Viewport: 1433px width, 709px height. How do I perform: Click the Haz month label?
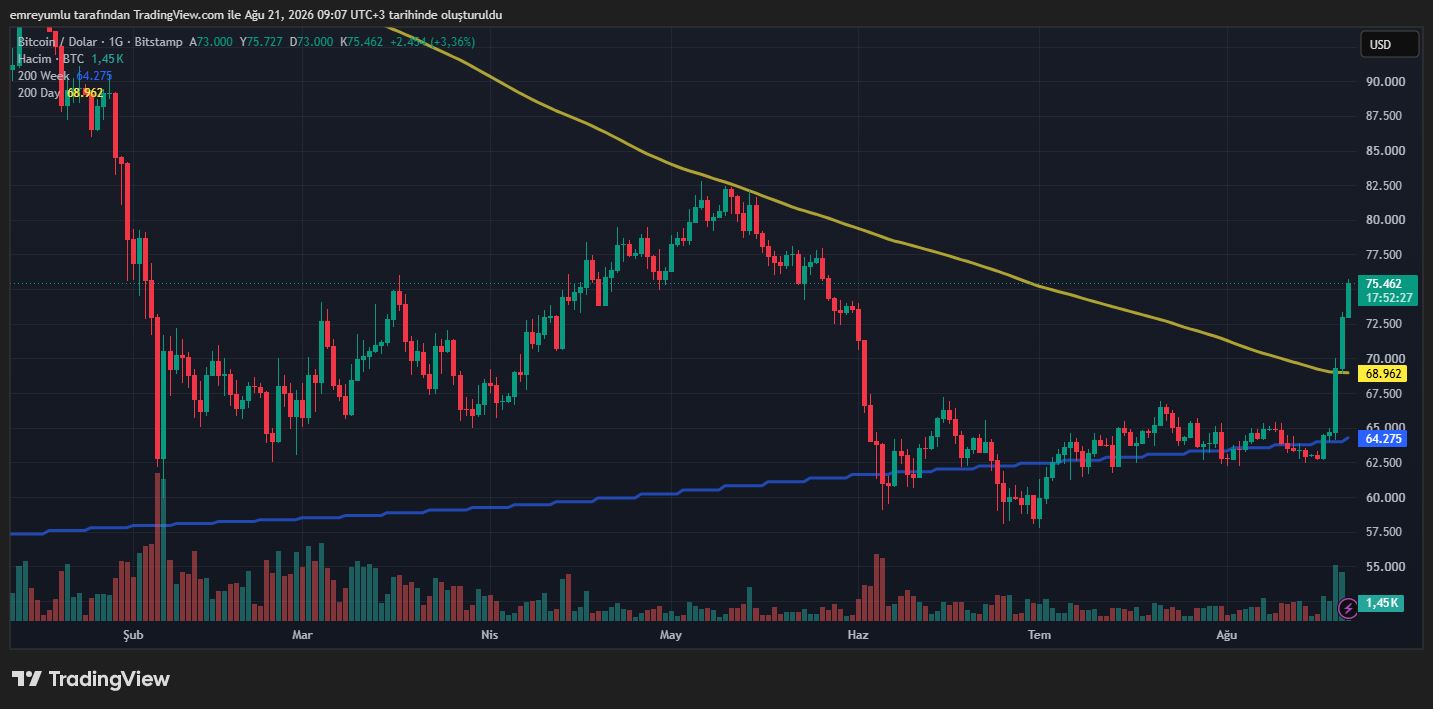click(857, 635)
